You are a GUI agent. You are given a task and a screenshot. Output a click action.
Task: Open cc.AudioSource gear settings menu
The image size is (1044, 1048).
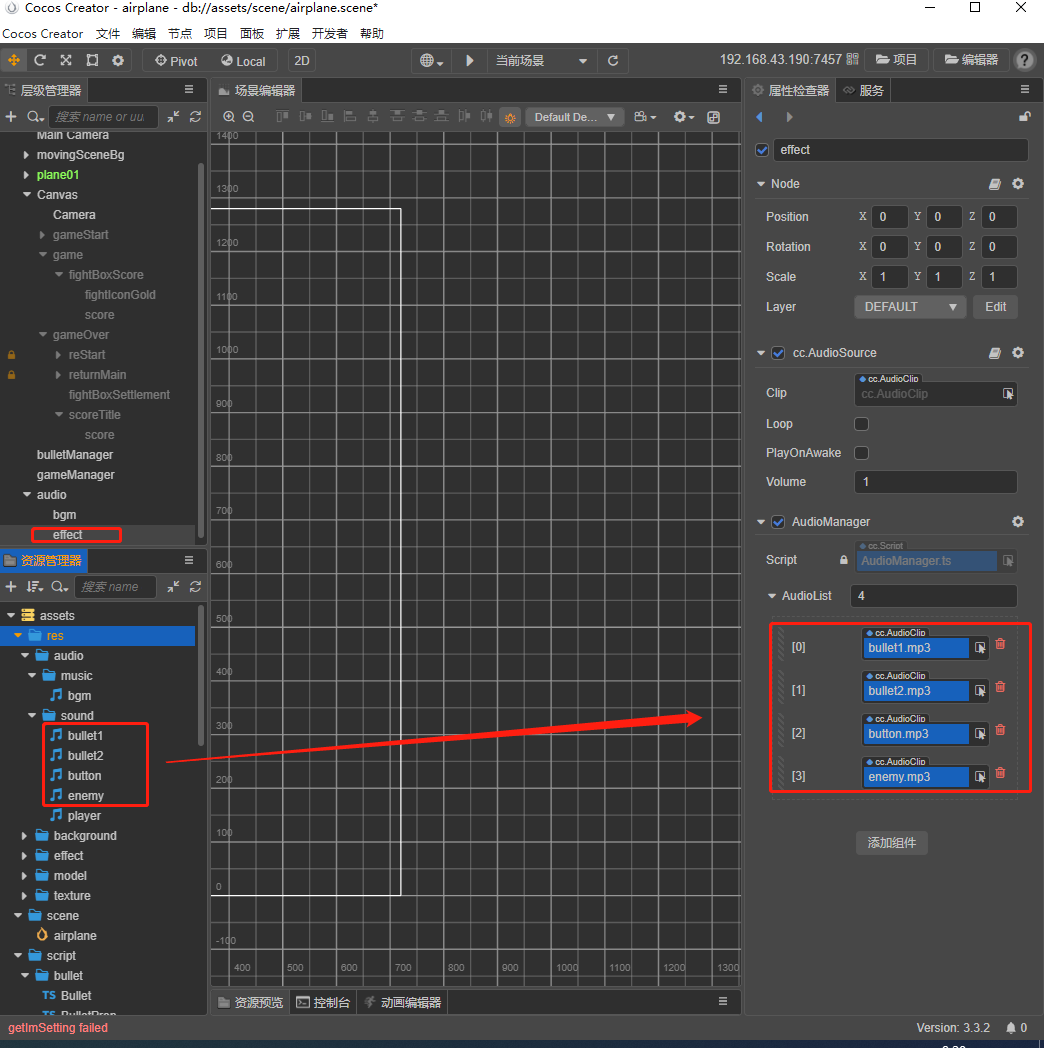(x=1018, y=352)
